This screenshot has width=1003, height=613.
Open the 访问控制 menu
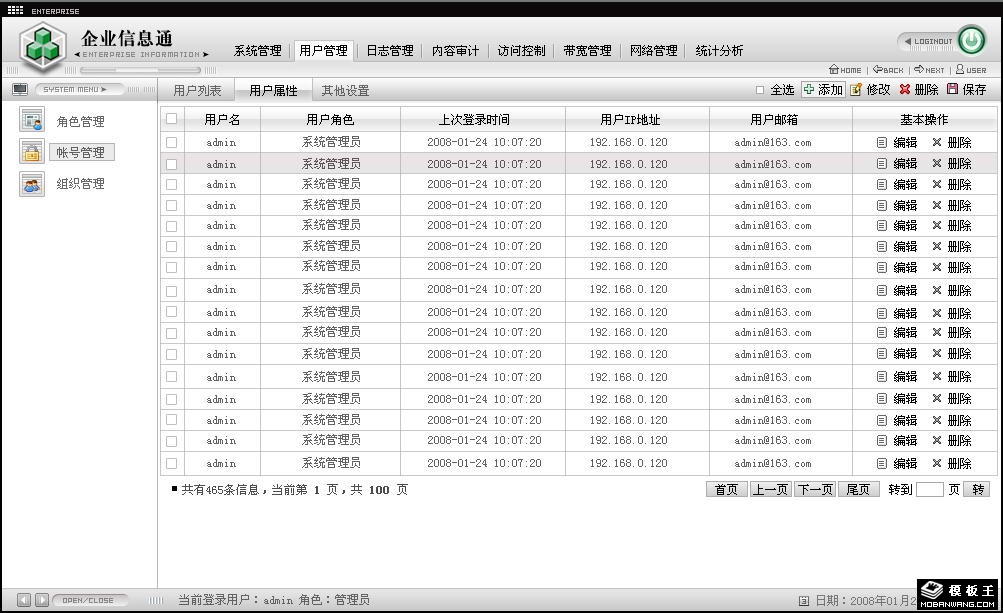coord(521,51)
